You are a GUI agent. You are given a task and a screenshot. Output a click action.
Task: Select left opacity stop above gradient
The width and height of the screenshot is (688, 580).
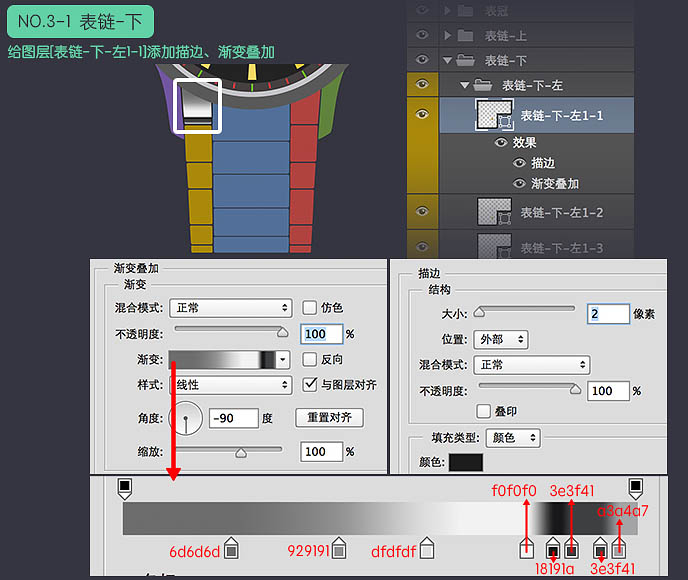[x=125, y=489]
